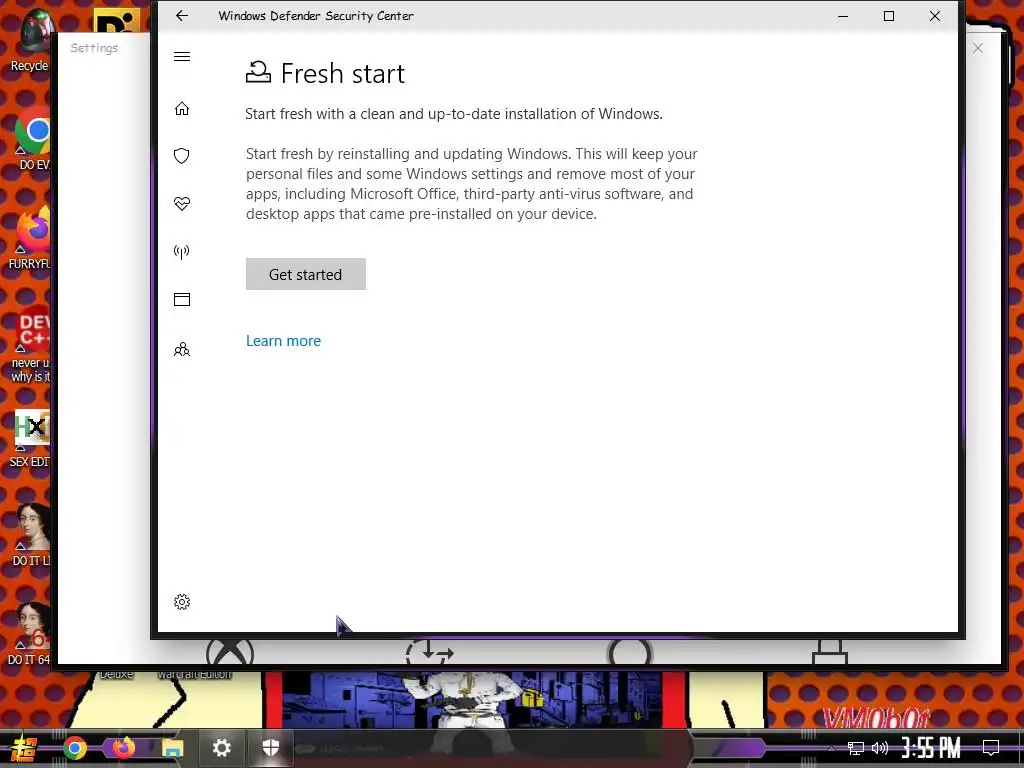Close the Windows Defender Security Center window
Image resolution: width=1024 pixels, height=768 pixels.
[935, 16]
